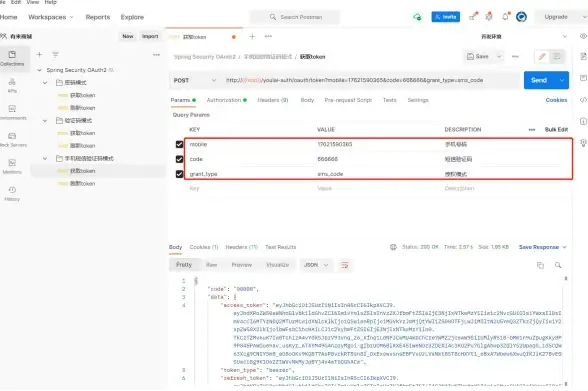Open the Tests tab
The height and width of the screenshot is (391, 588).
point(389,100)
